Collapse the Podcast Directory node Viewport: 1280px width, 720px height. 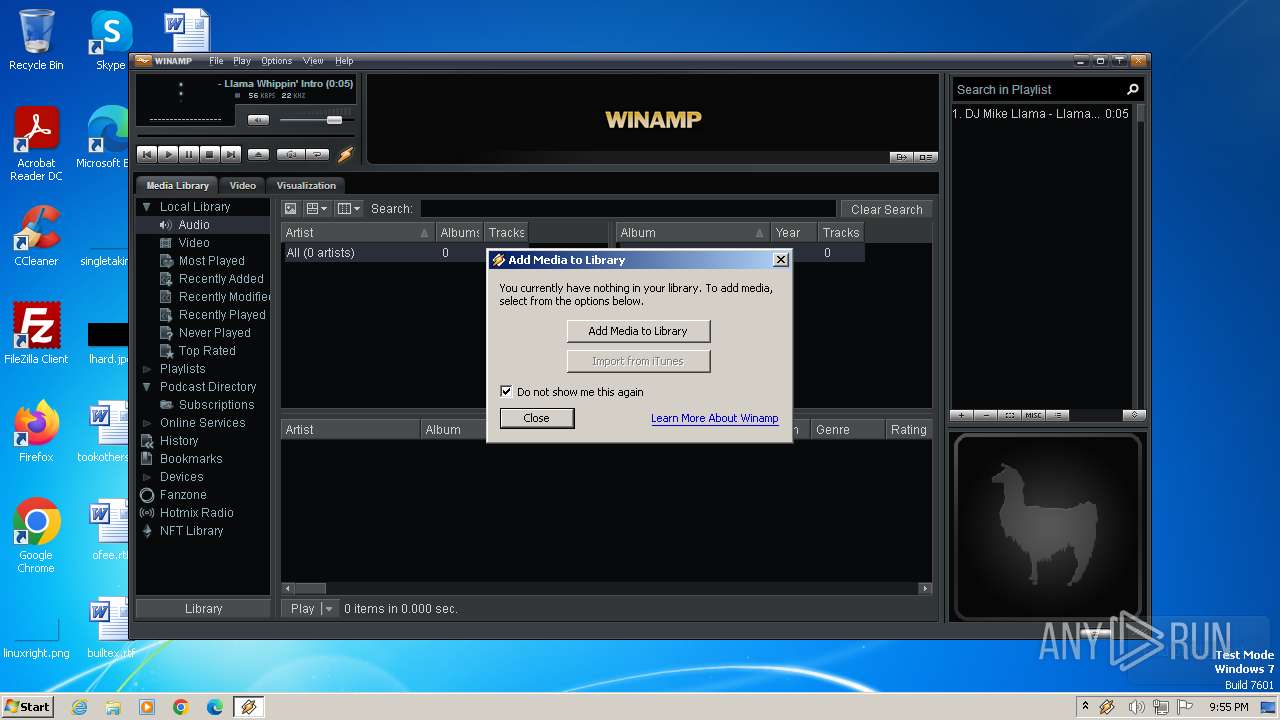147,387
